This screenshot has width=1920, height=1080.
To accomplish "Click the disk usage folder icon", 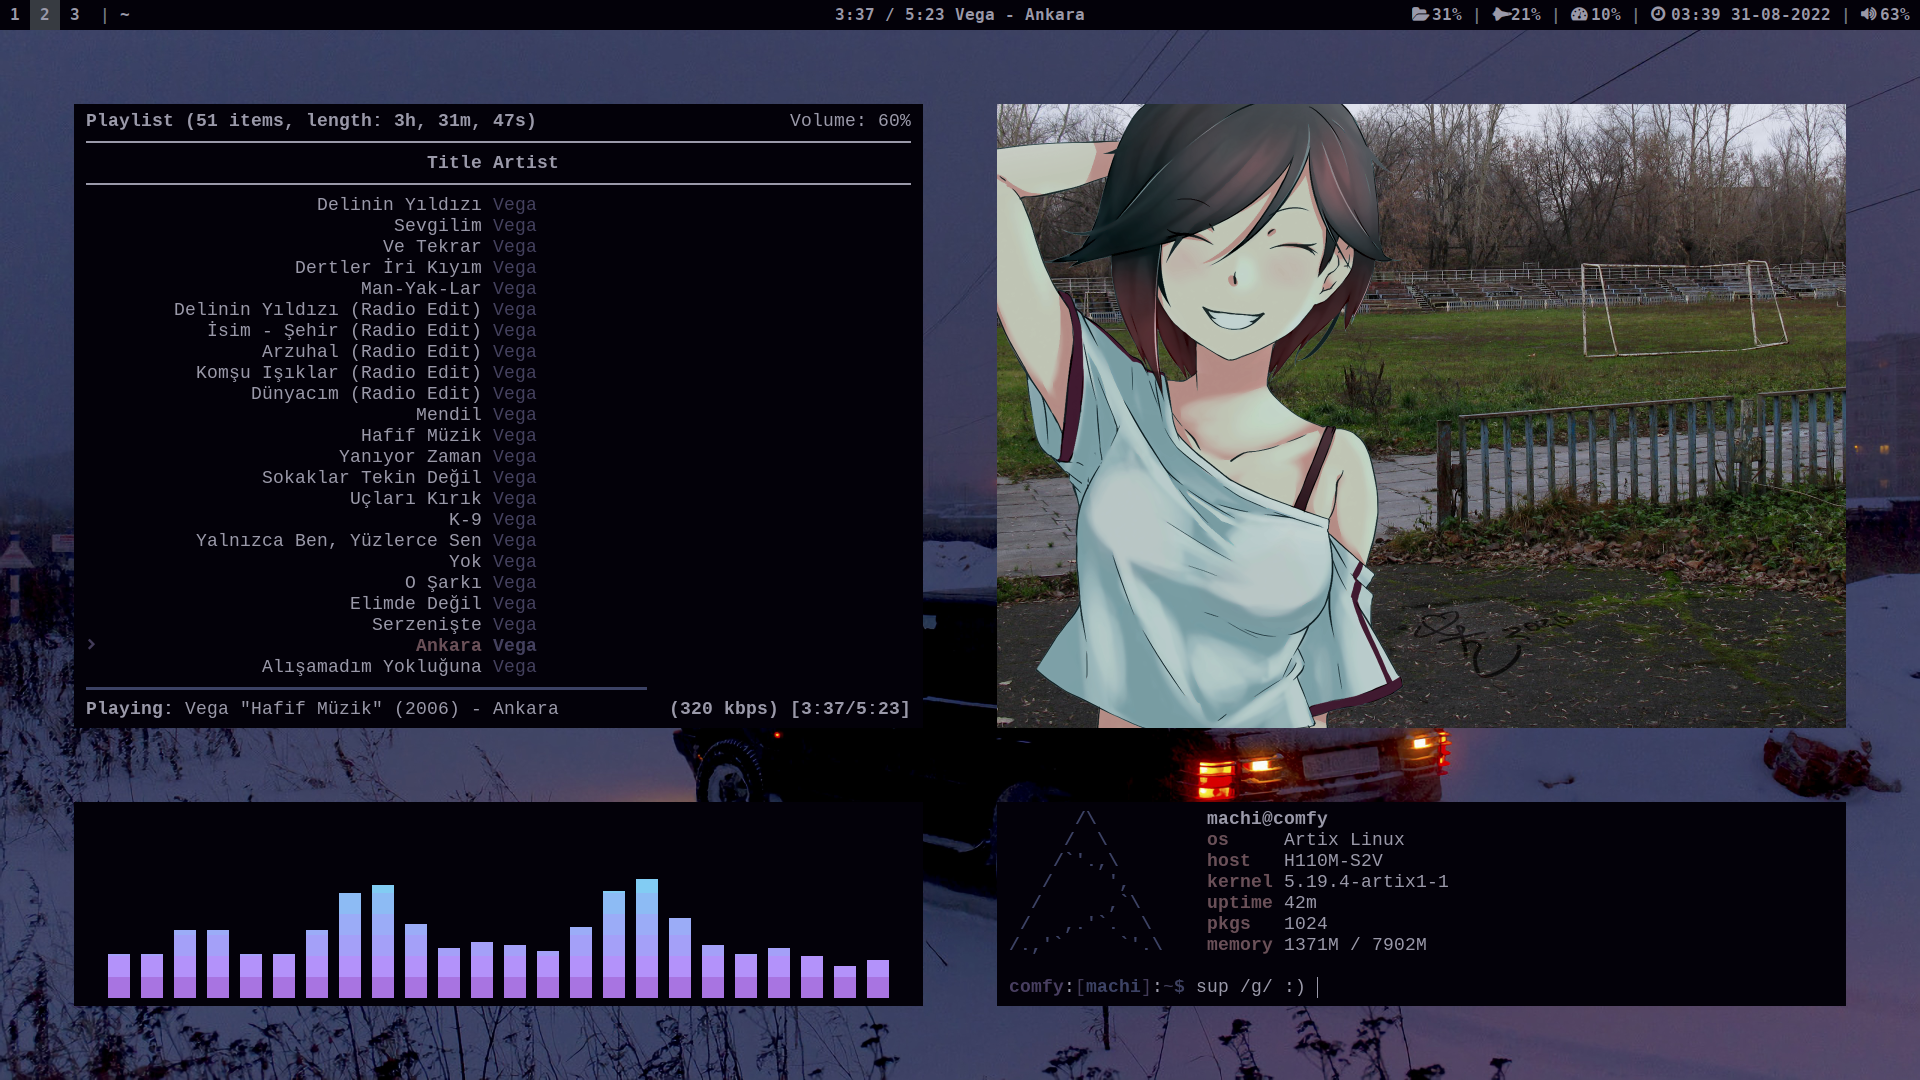I will (1420, 15).
